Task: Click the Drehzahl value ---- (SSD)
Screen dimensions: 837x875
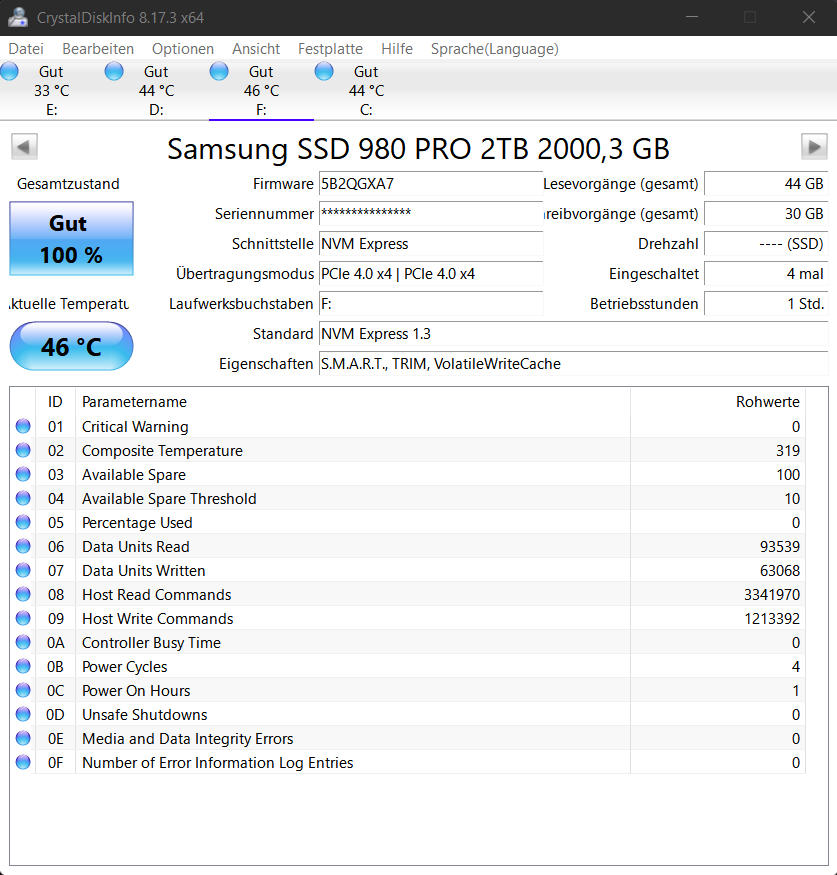Action: pyautogui.click(x=766, y=244)
